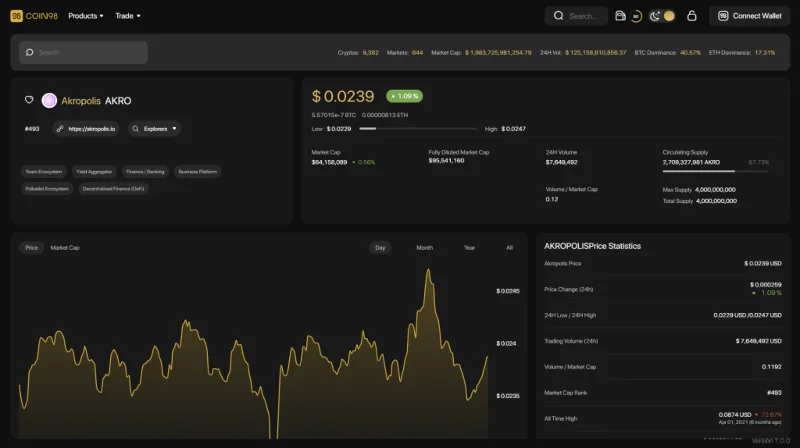This screenshot has width=800, height=448.
Task: Click the magnifier icon in the header search
Action: 559,16
